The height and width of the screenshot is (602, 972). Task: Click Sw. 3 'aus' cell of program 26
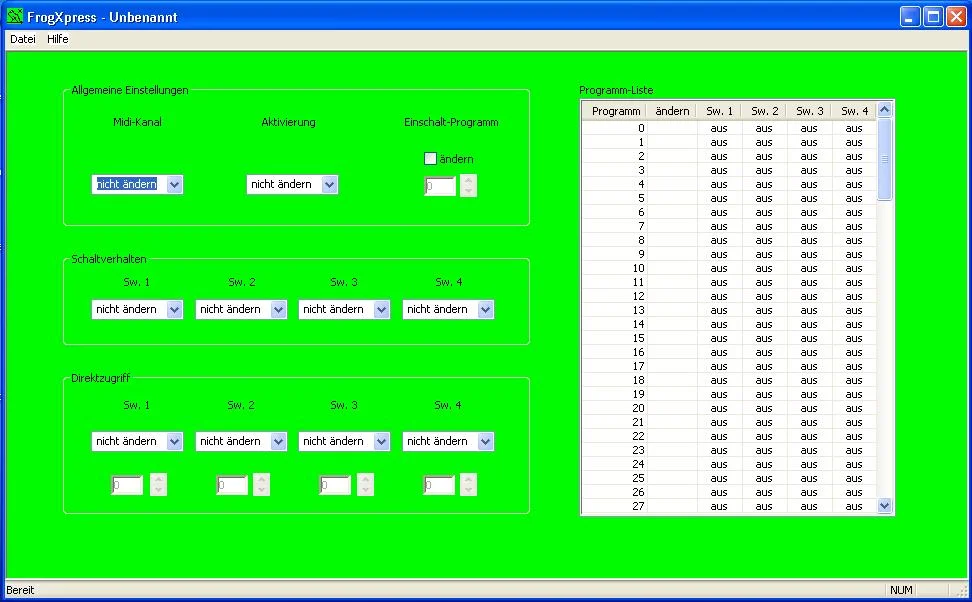click(810, 492)
